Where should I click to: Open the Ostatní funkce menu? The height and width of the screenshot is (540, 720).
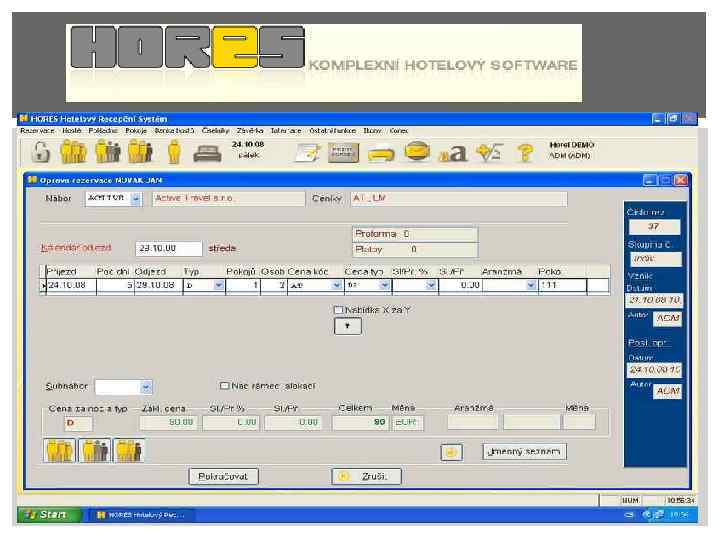coord(332,131)
